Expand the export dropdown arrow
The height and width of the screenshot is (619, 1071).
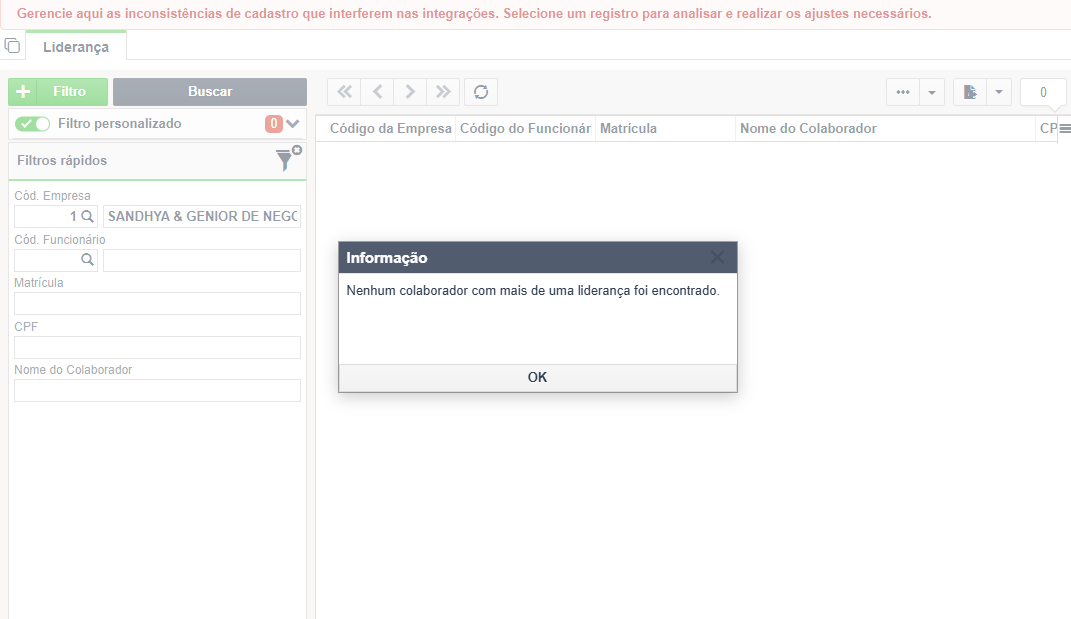coord(999,92)
